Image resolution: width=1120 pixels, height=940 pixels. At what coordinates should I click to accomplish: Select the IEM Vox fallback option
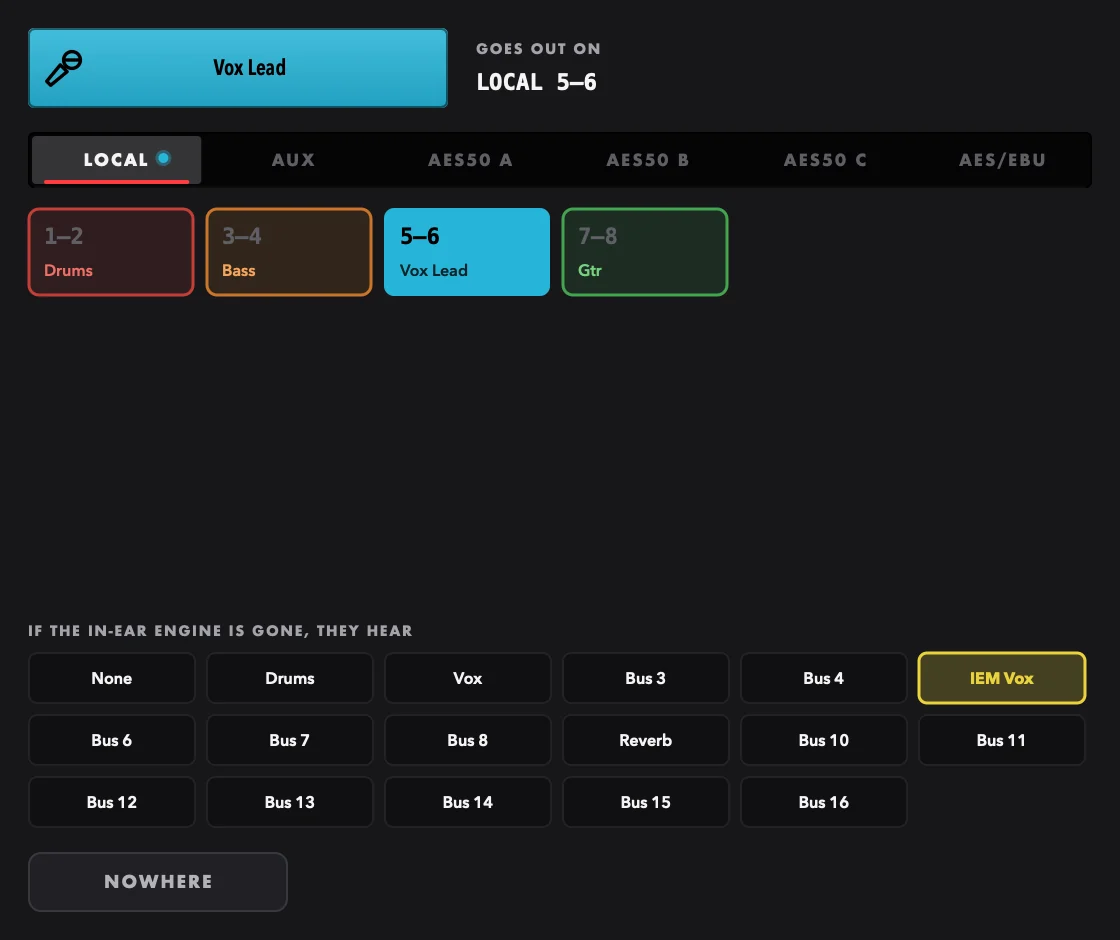[x=1002, y=678]
